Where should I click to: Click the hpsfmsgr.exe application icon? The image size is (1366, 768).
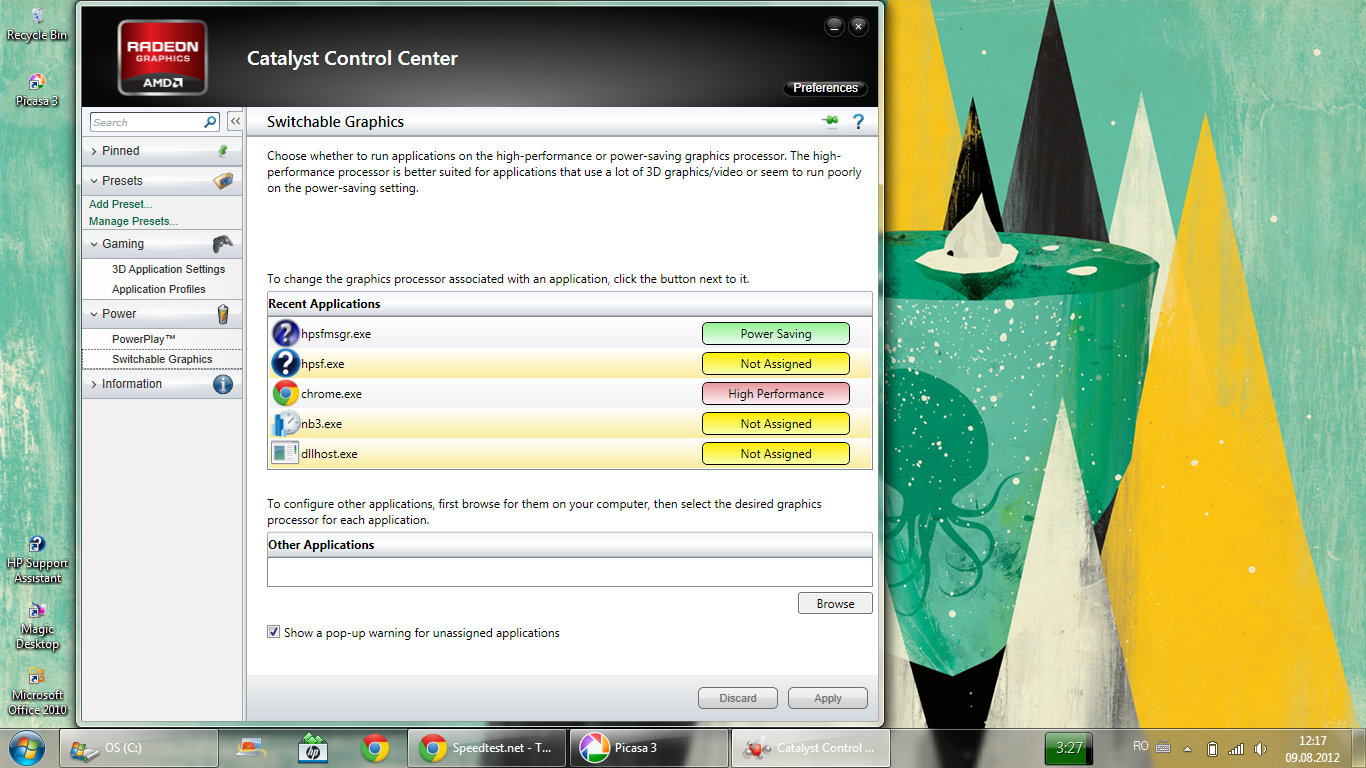pyautogui.click(x=285, y=334)
